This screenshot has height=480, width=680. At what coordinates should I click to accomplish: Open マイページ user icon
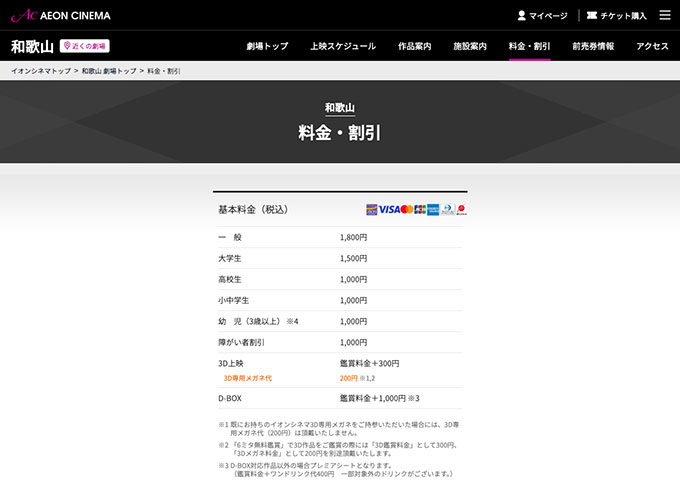[x=522, y=16]
